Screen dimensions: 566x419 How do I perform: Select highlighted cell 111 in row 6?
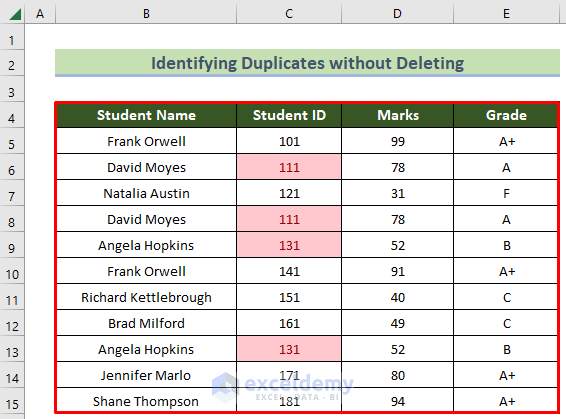(x=289, y=167)
